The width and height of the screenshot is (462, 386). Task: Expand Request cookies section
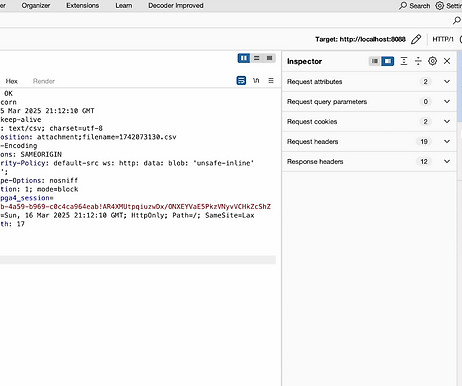pyautogui.click(x=369, y=122)
